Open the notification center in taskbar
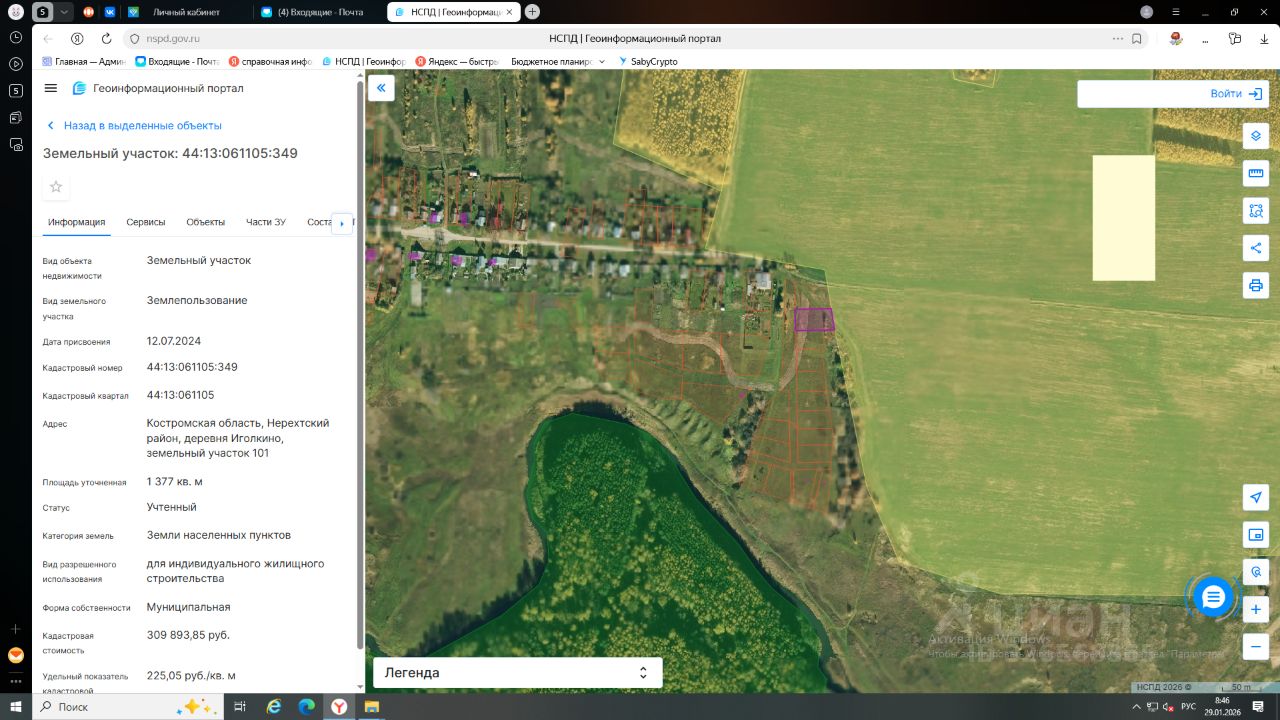 click(1258, 706)
